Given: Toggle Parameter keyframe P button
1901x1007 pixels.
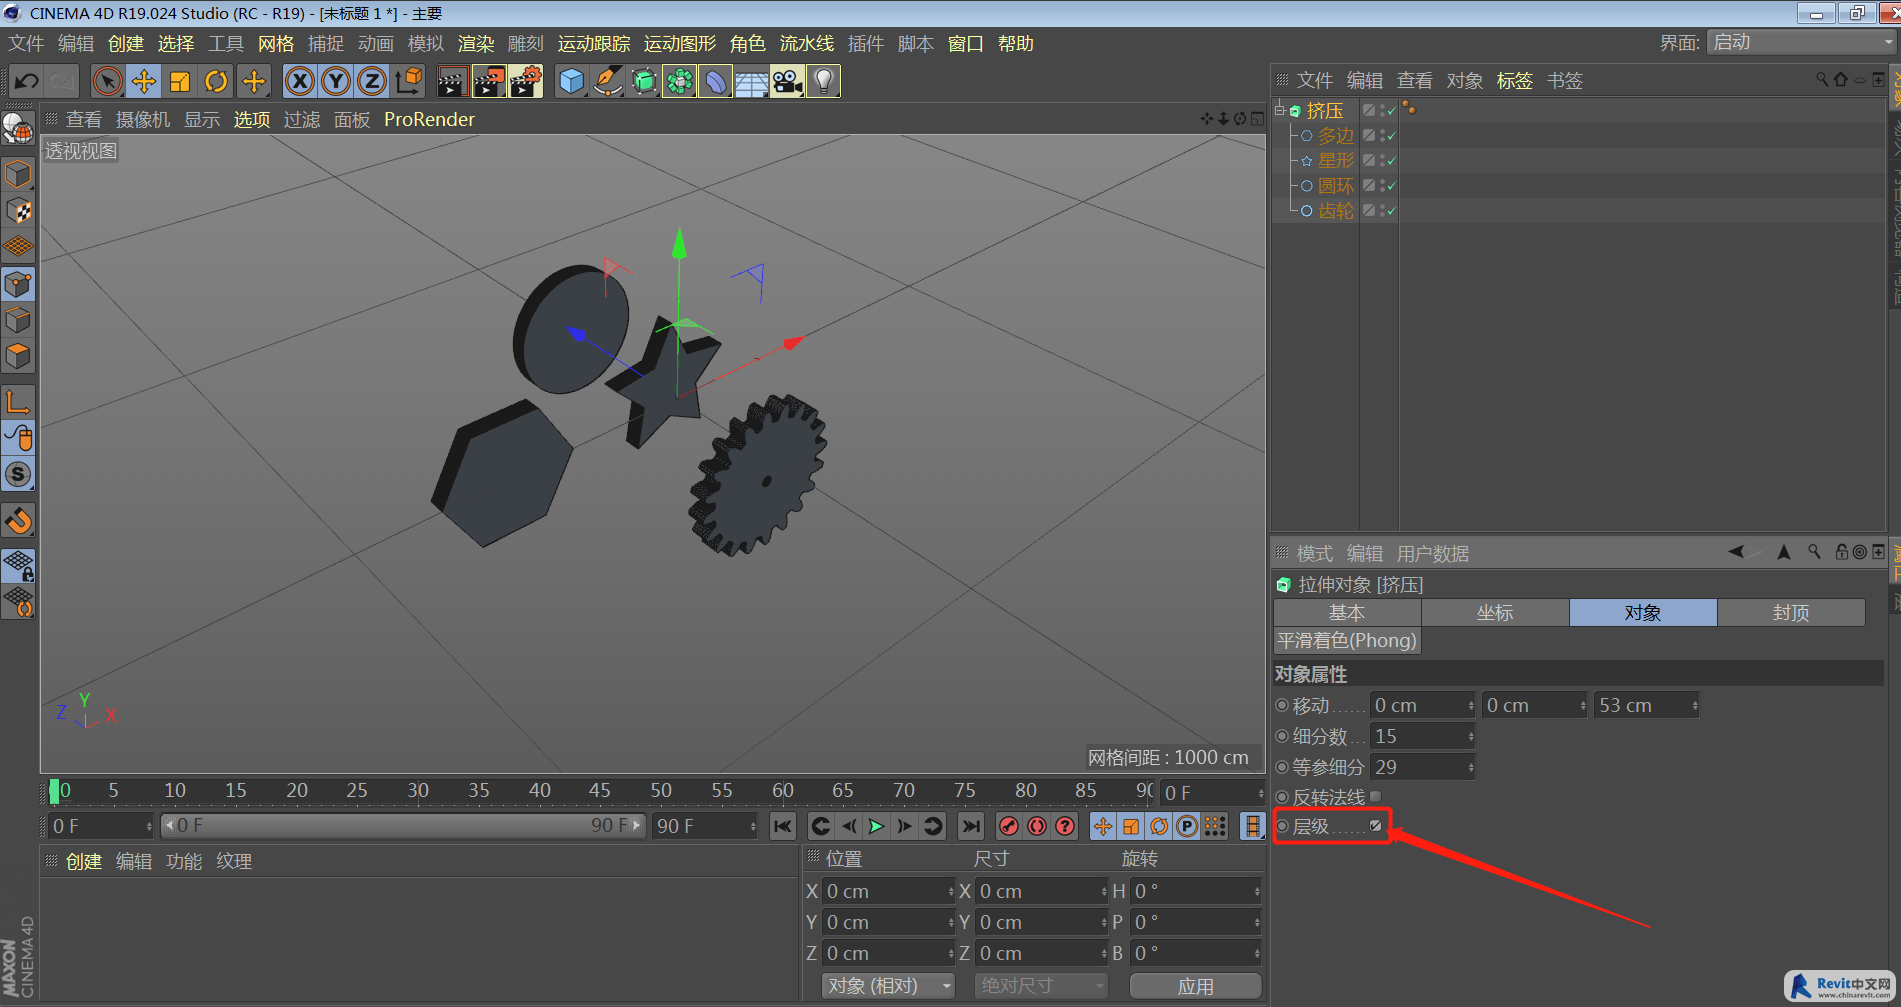Looking at the screenshot, I should tap(1187, 826).
